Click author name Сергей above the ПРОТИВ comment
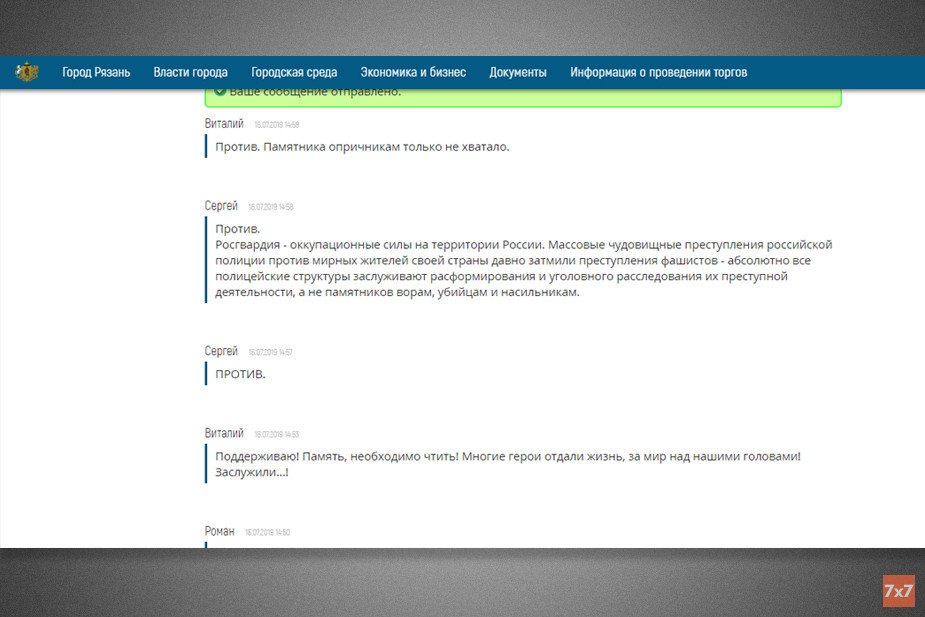This screenshot has height=617, width=925. click(x=221, y=352)
